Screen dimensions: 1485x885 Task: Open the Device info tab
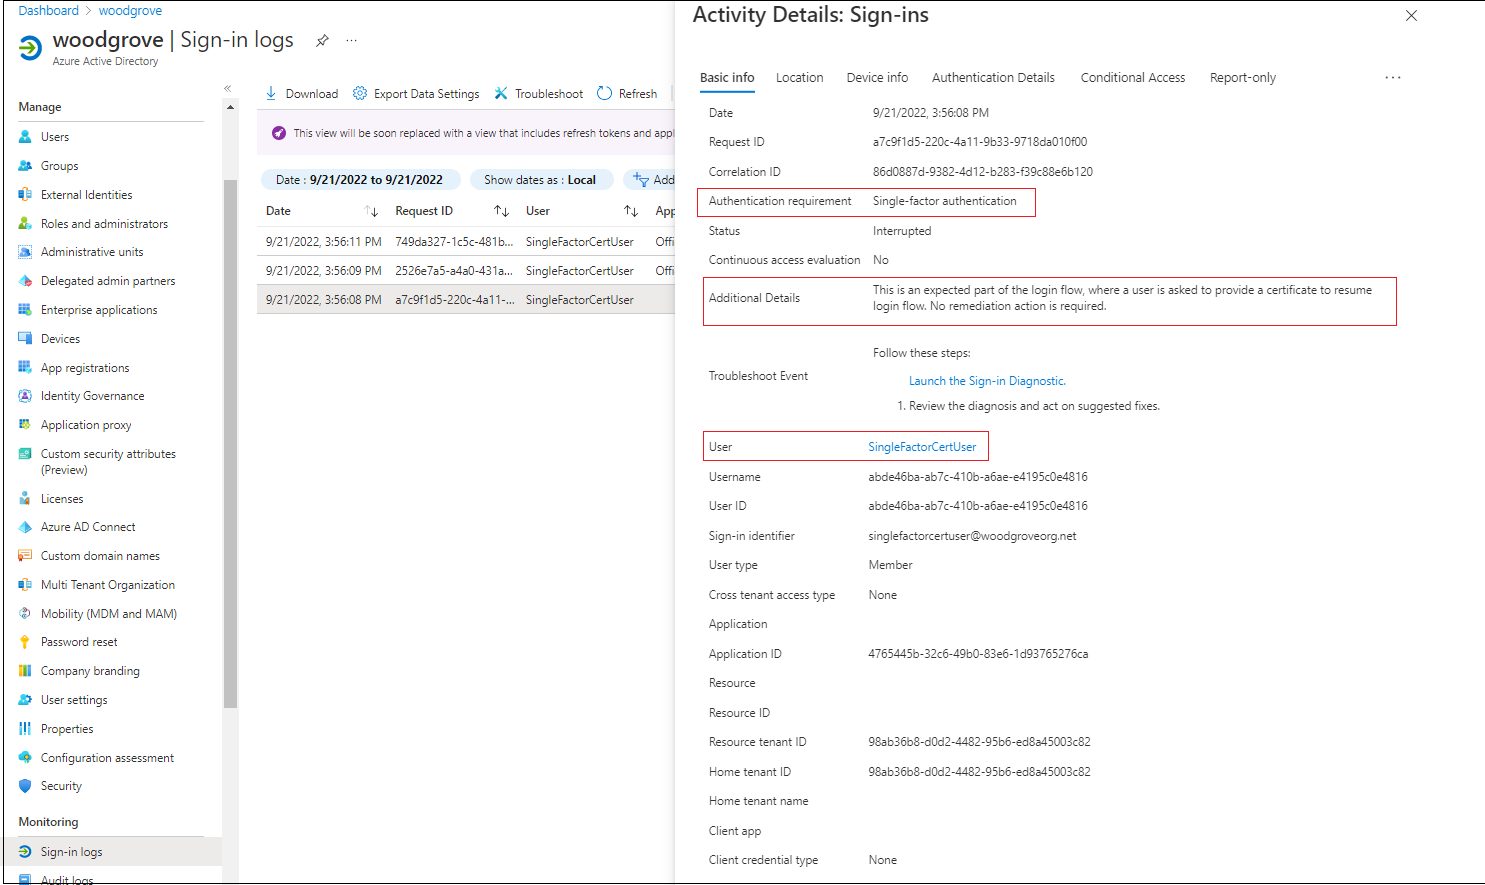pos(877,78)
